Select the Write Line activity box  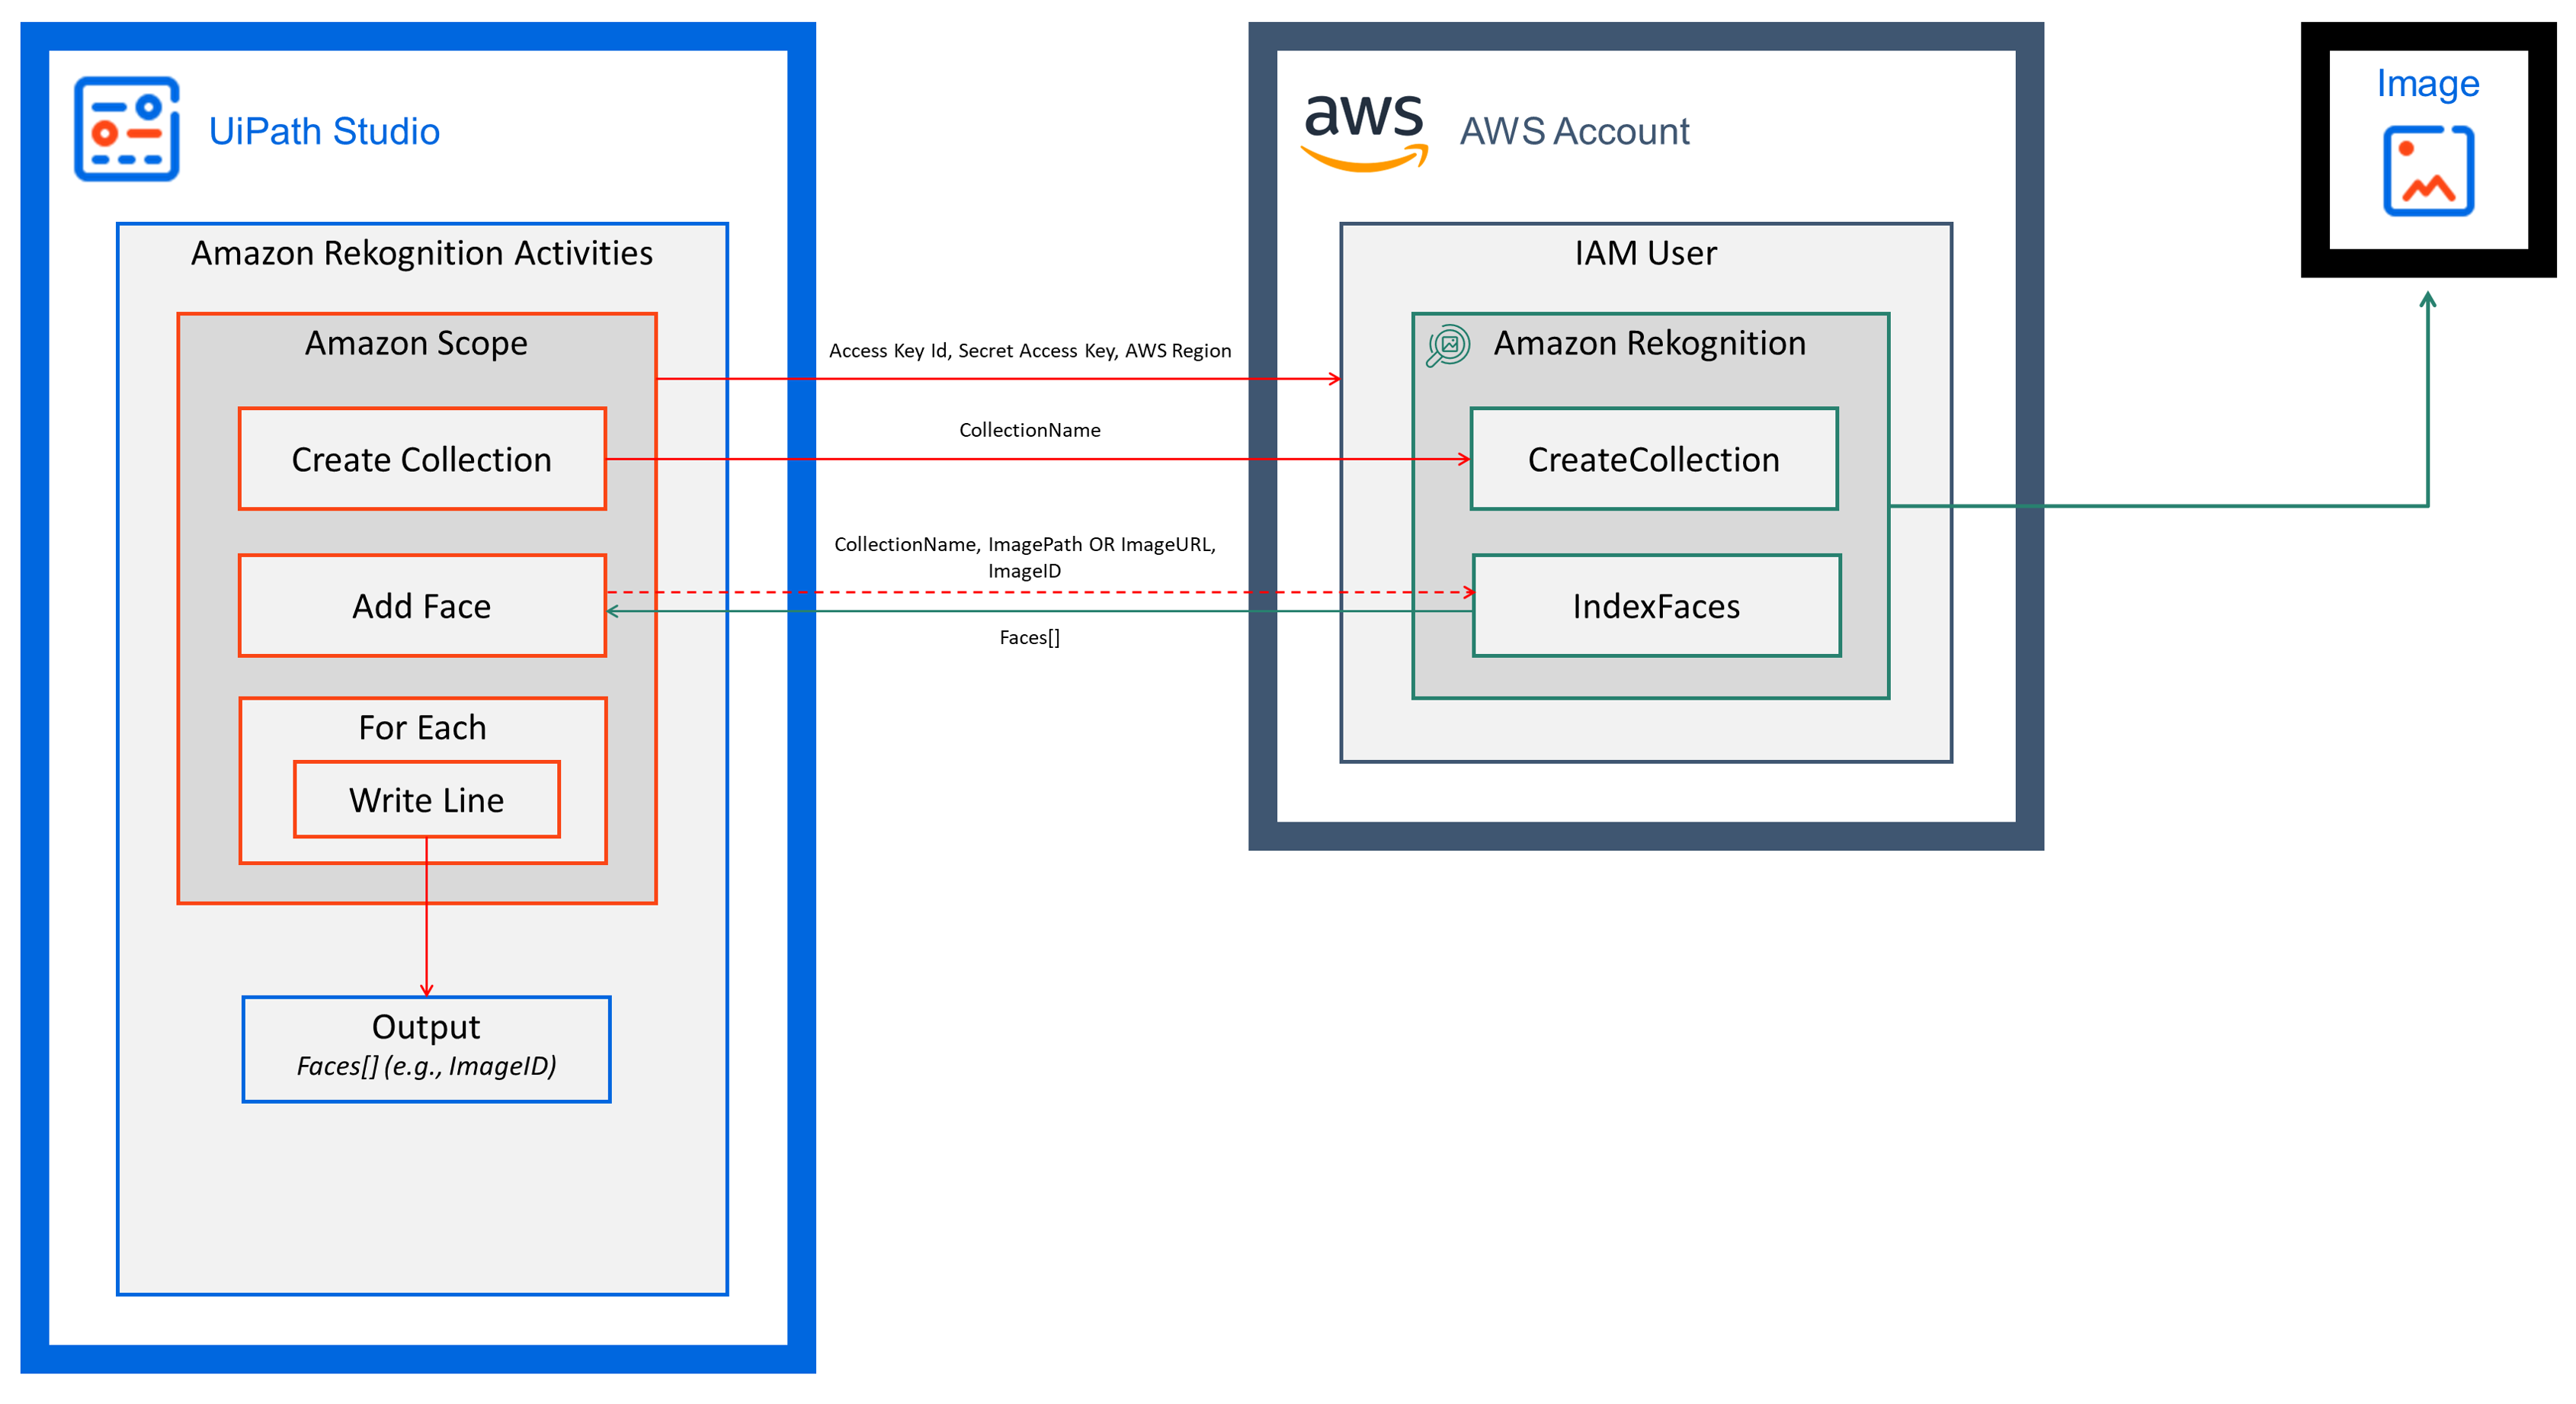click(427, 800)
